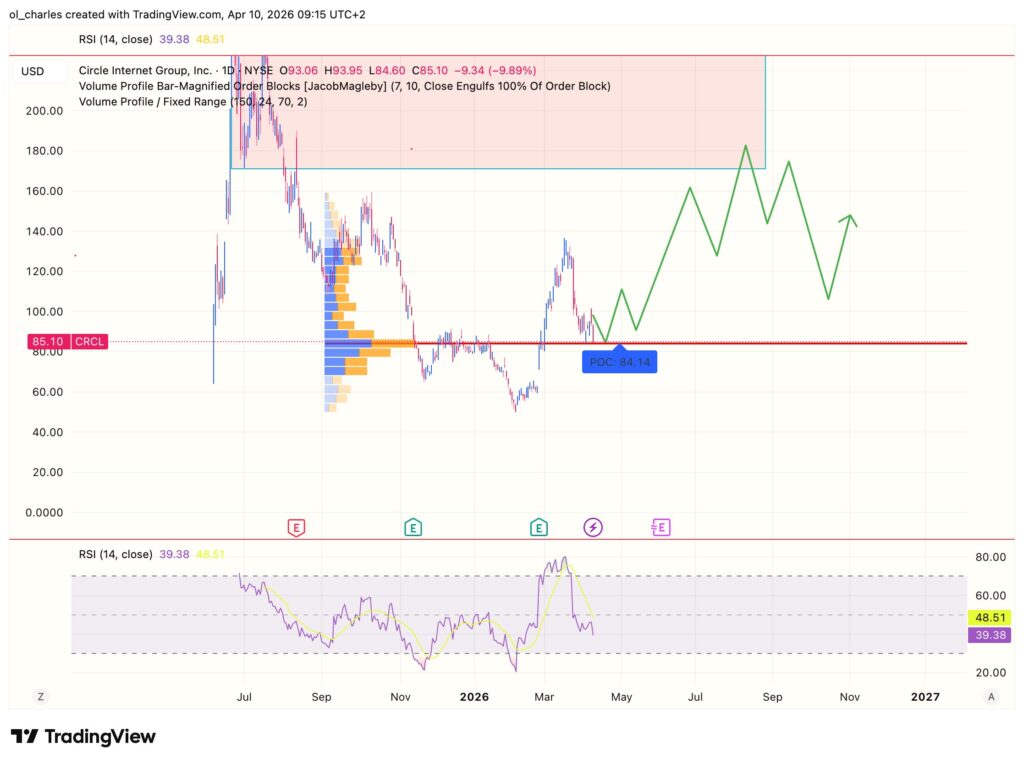Click the blue POC 84.14 callout box

pos(620,362)
